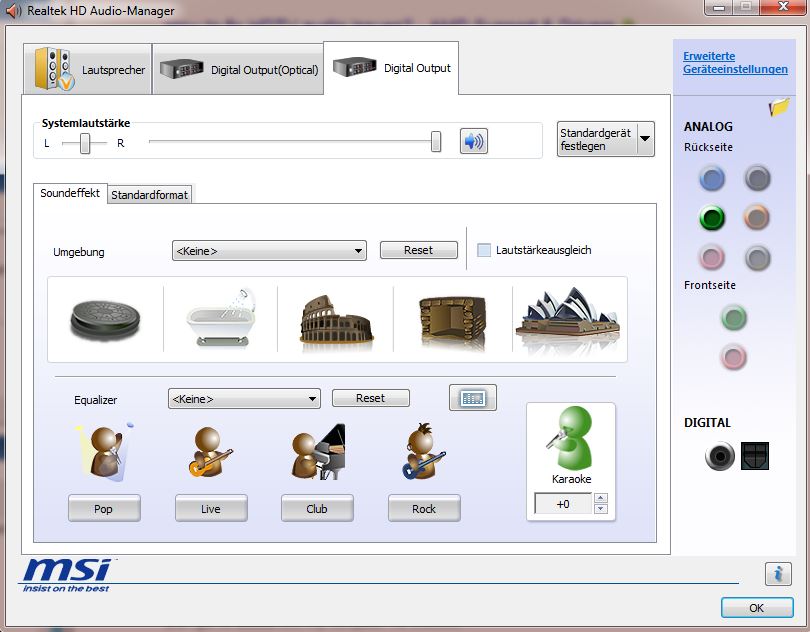The width and height of the screenshot is (810, 632).
Task: Click the L/R balance slider handle
Action: coord(85,143)
